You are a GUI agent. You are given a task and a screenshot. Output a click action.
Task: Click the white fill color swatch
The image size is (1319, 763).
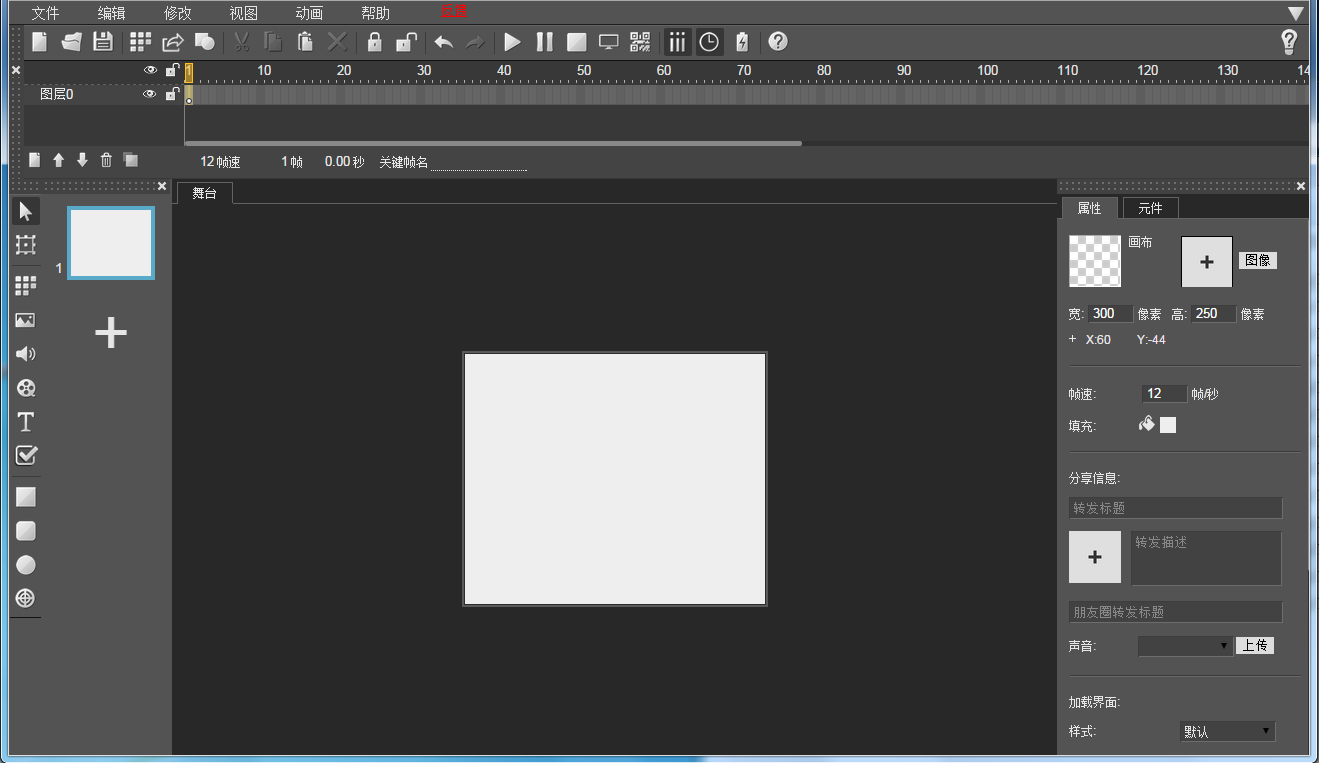pyautogui.click(x=1168, y=425)
